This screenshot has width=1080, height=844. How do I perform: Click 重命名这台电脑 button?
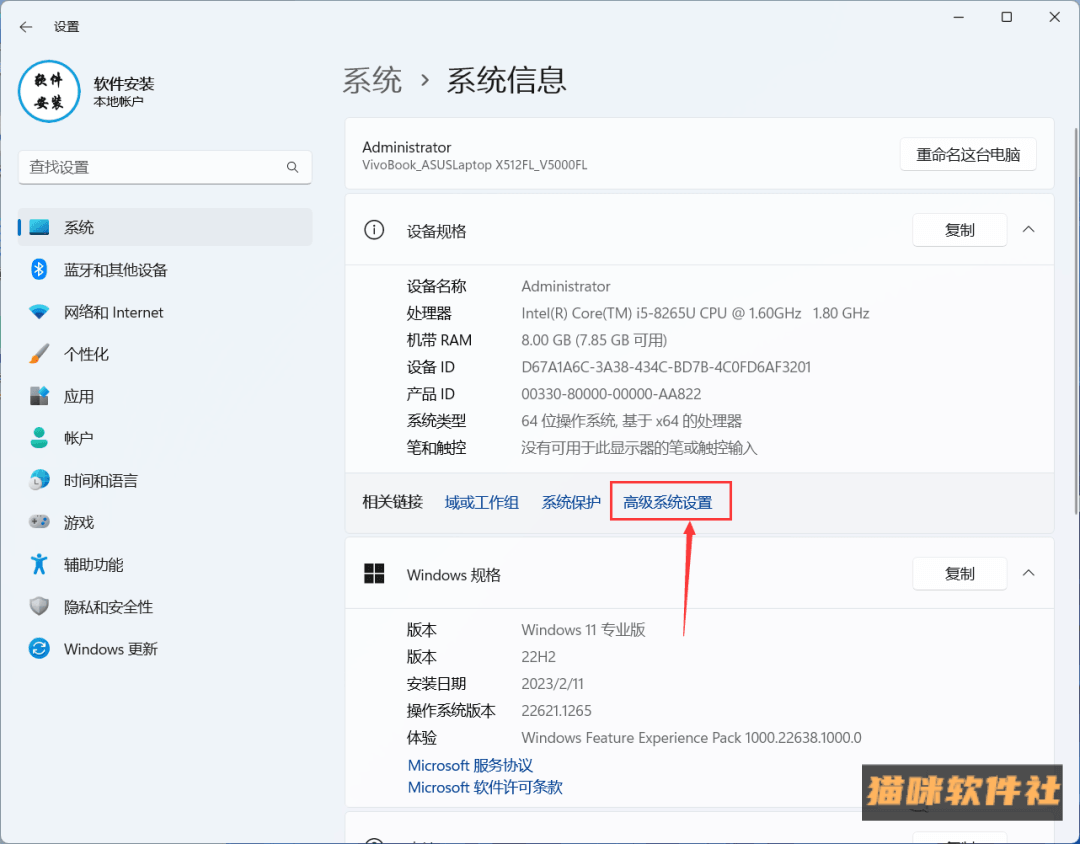[x=968, y=154]
